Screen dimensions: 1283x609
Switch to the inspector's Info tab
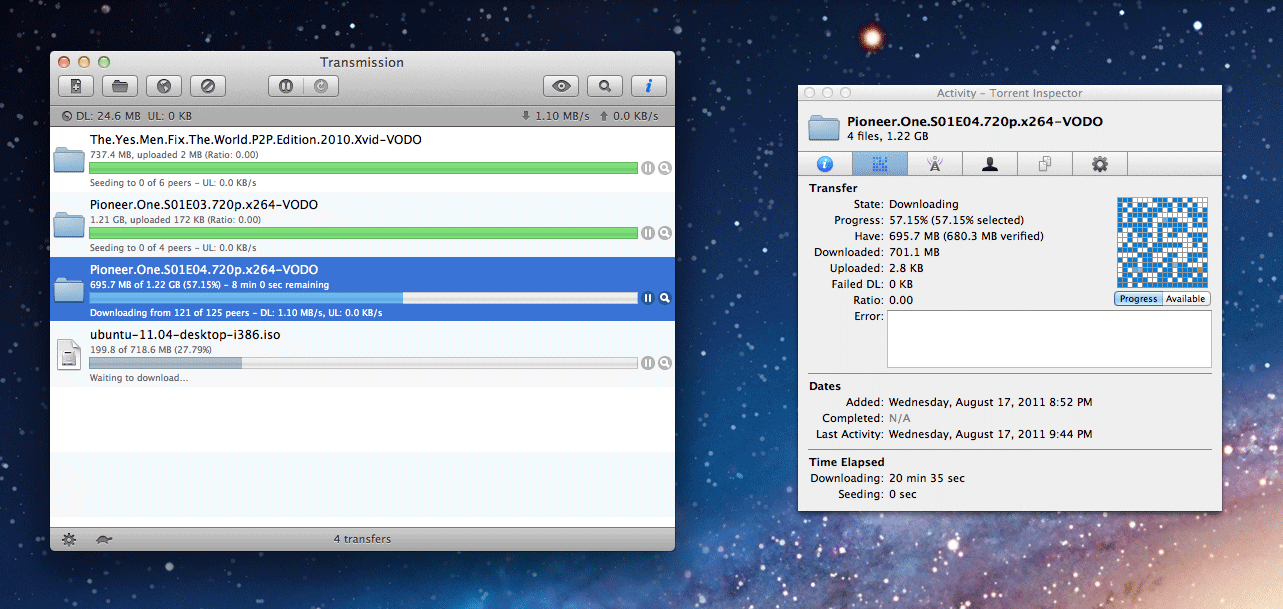pos(824,163)
